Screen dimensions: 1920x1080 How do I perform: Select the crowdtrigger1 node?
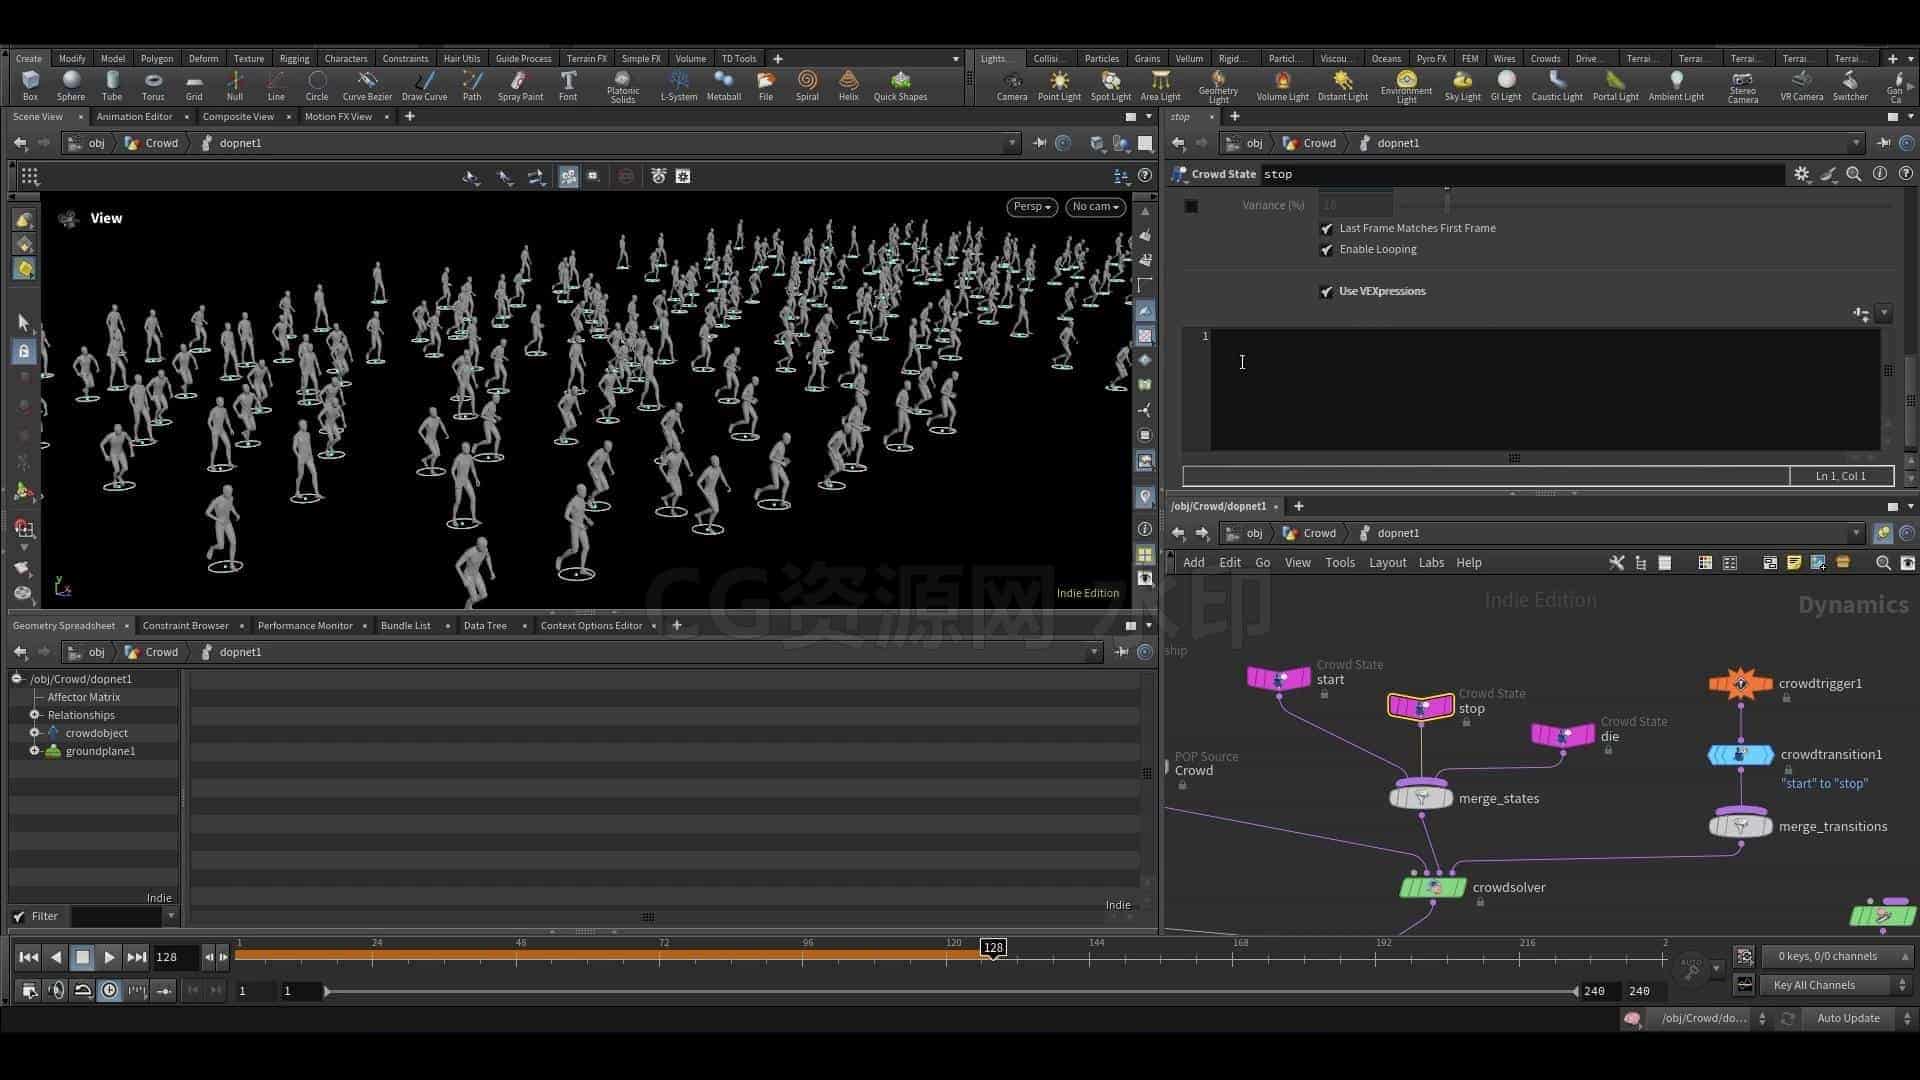click(x=1740, y=684)
